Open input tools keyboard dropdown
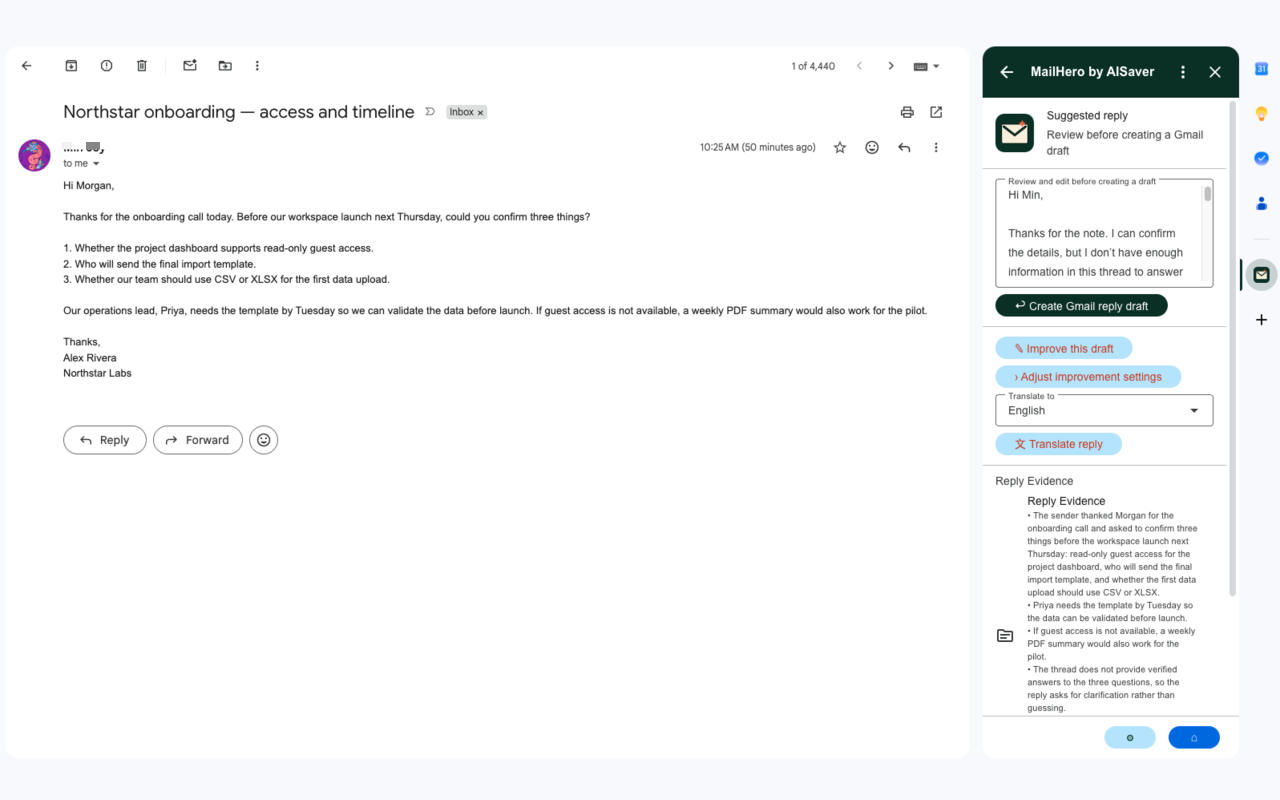 click(x=926, y=66)
